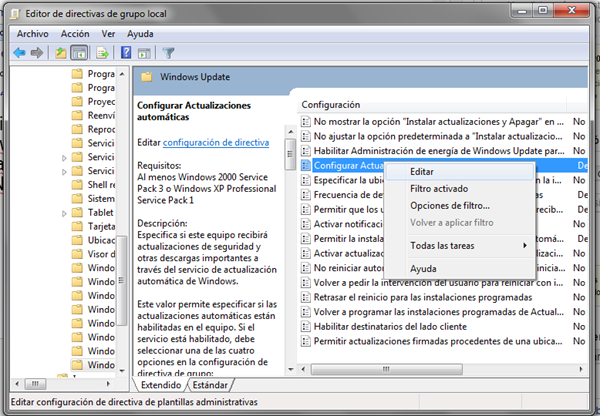Screen dimensions: 600x416
Task: Click the Up one level folder icon
Action: point(60,52)
